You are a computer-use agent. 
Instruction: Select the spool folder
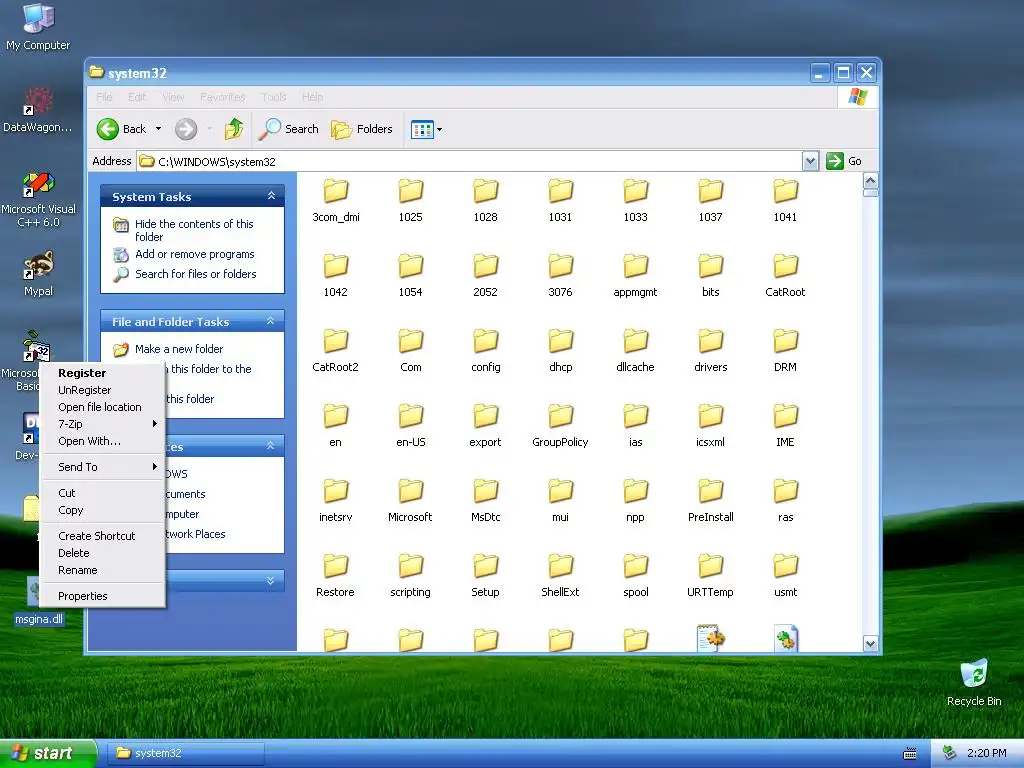coord(635,576)
